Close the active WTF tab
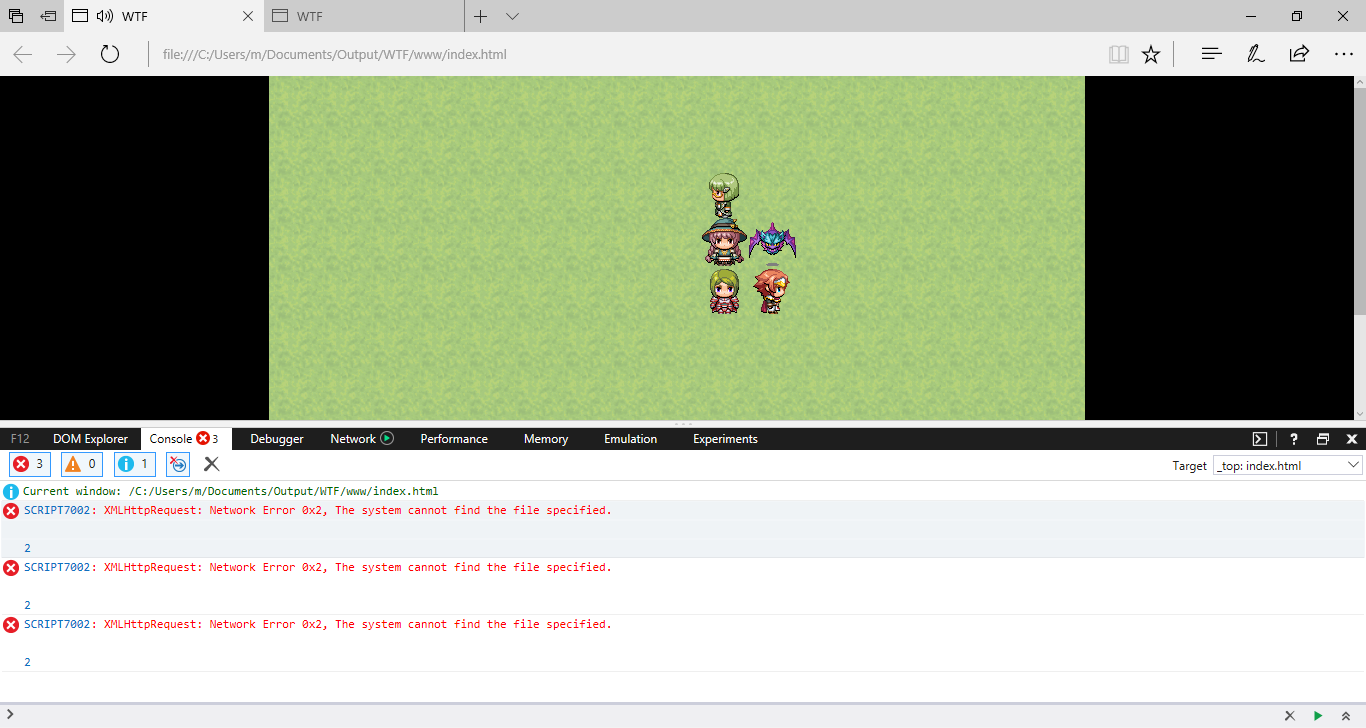This screenshot has width=1366, height=728. point(249,16)
